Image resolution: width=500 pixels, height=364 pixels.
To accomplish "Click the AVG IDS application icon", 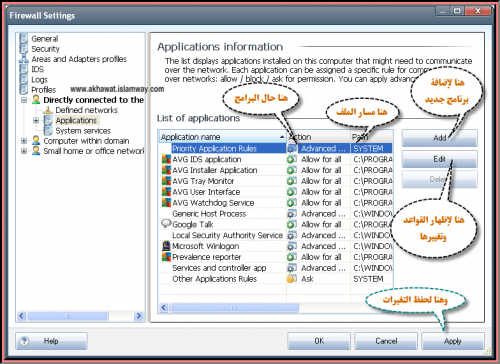I will [166, 159].
